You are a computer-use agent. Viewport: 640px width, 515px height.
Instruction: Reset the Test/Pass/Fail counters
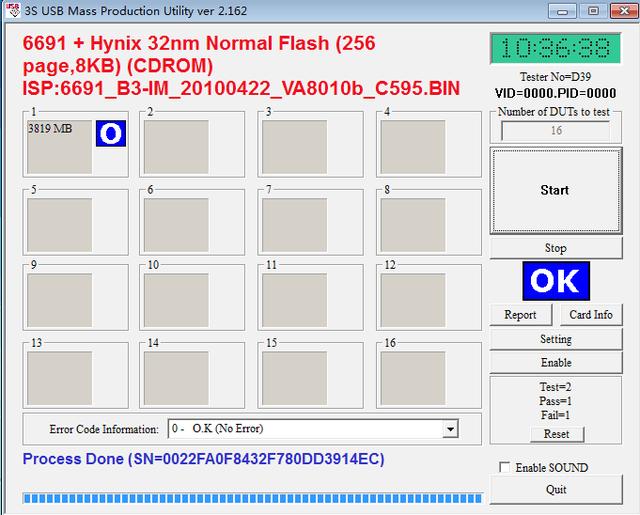pyautogui.click(x=557, y=434)
